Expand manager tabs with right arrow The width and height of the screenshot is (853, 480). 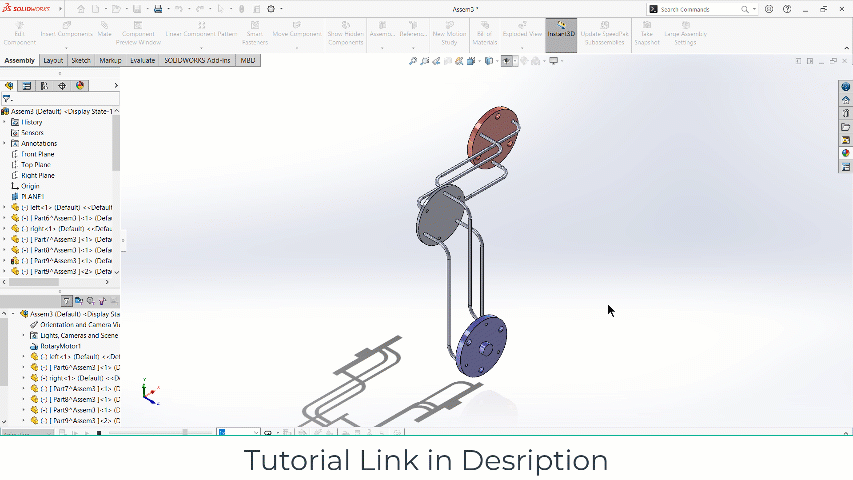[116, 85]
